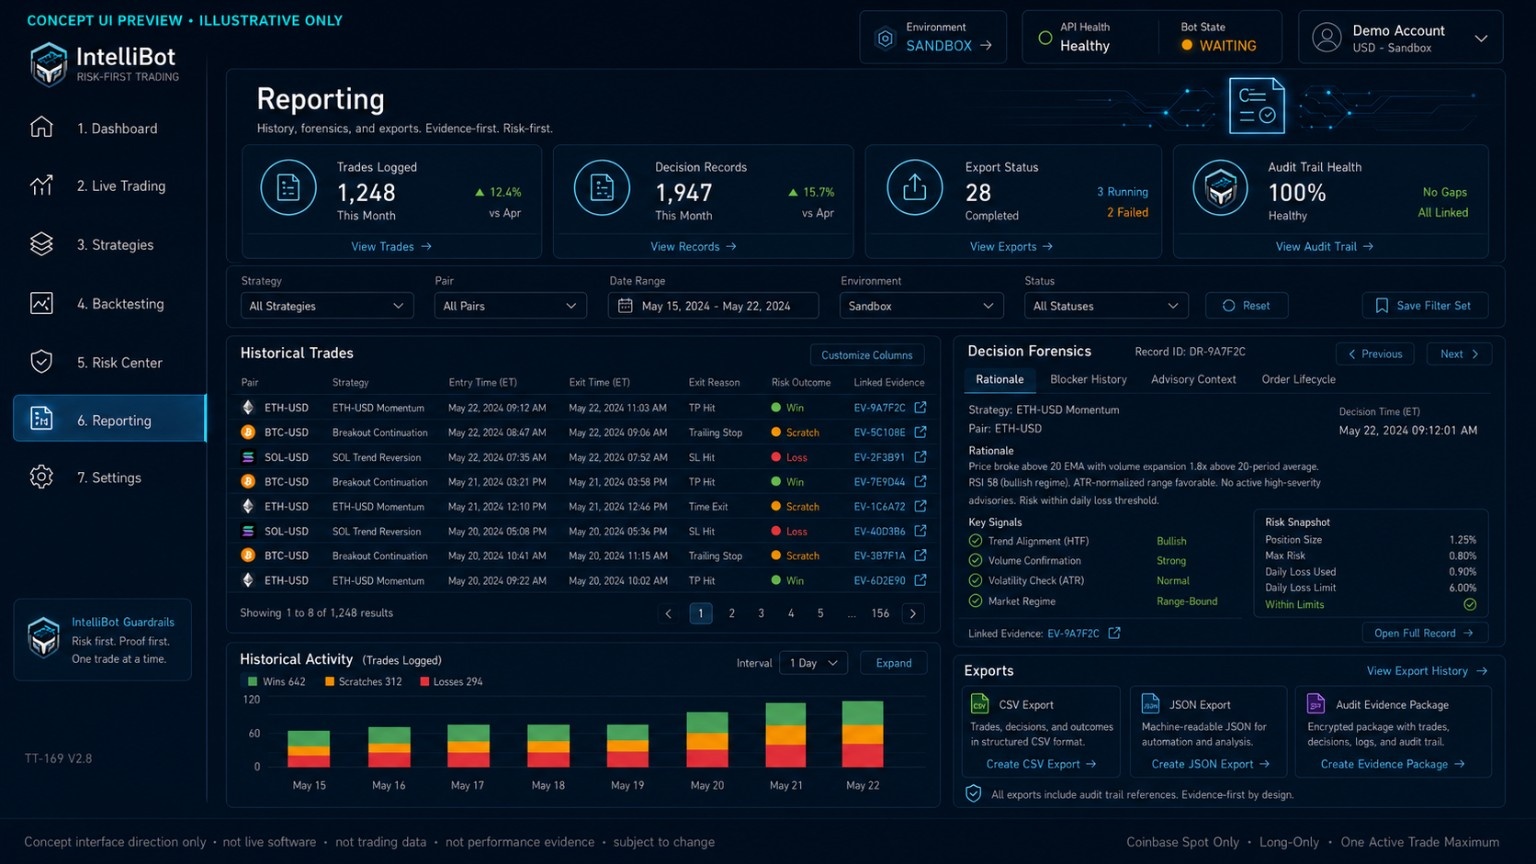Viewport: 1536px width, 864px height.
Task: Click the View Audit Trail link
Action: click(x=1324, y=246)
